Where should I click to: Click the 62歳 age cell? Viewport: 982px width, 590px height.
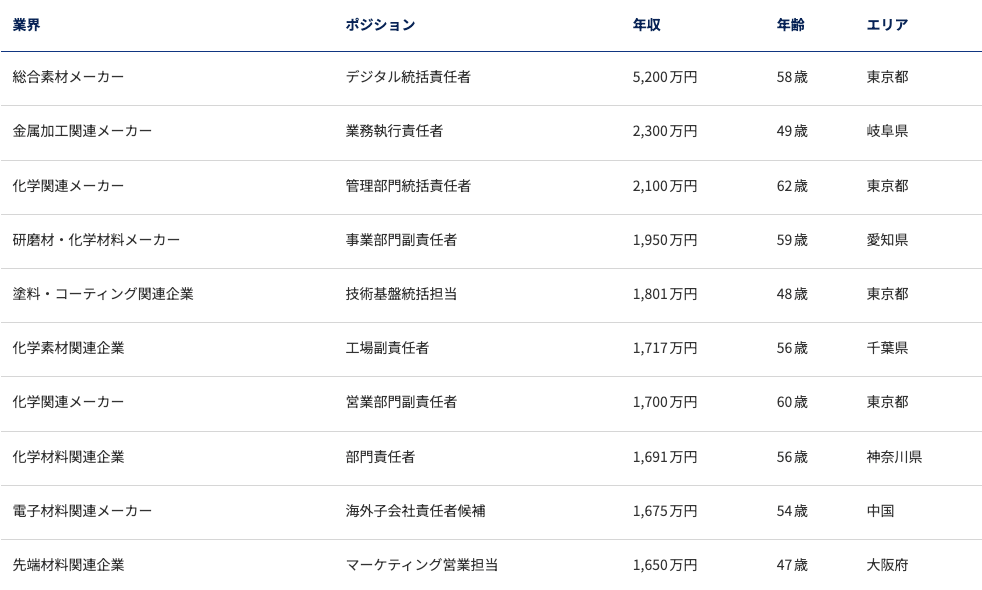point(792,186)
